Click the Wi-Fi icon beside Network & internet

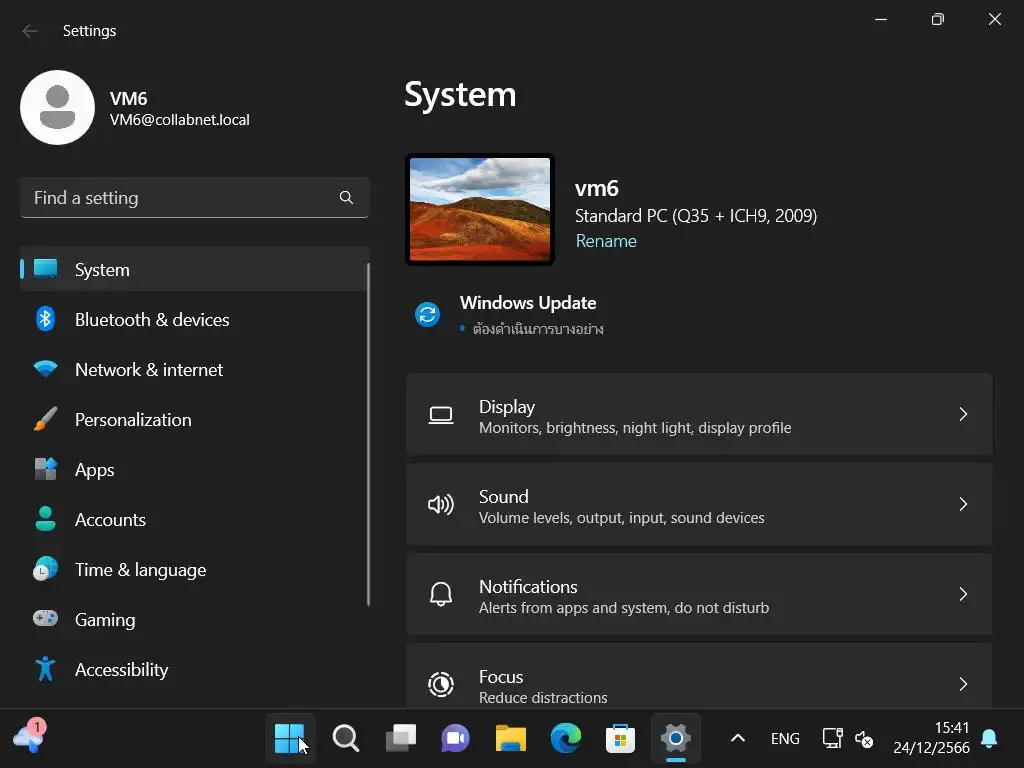[x=45, y=369]
